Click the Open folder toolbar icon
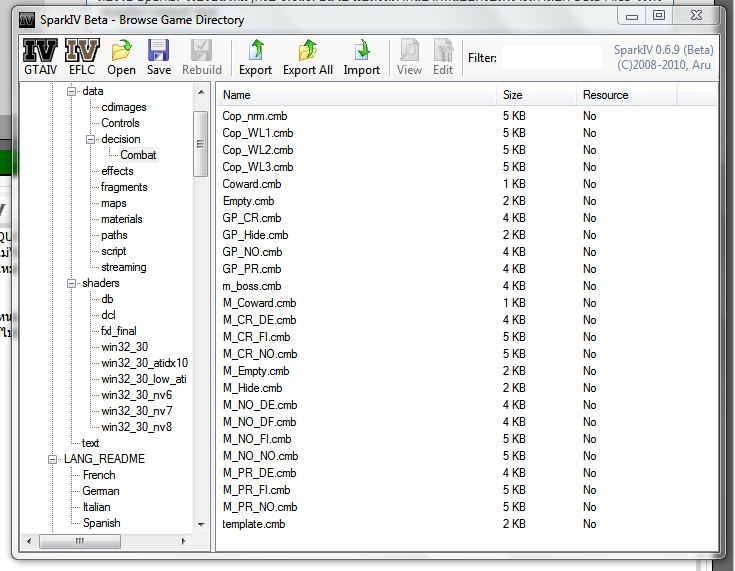 point(121,50)
